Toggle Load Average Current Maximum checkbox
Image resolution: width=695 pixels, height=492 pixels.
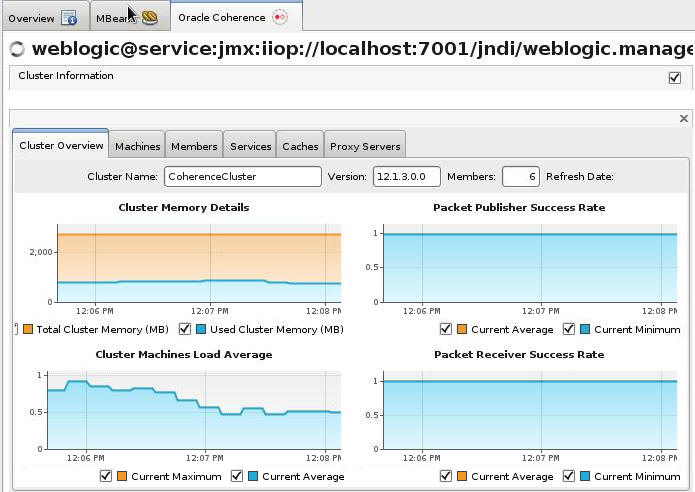point(105,476)
